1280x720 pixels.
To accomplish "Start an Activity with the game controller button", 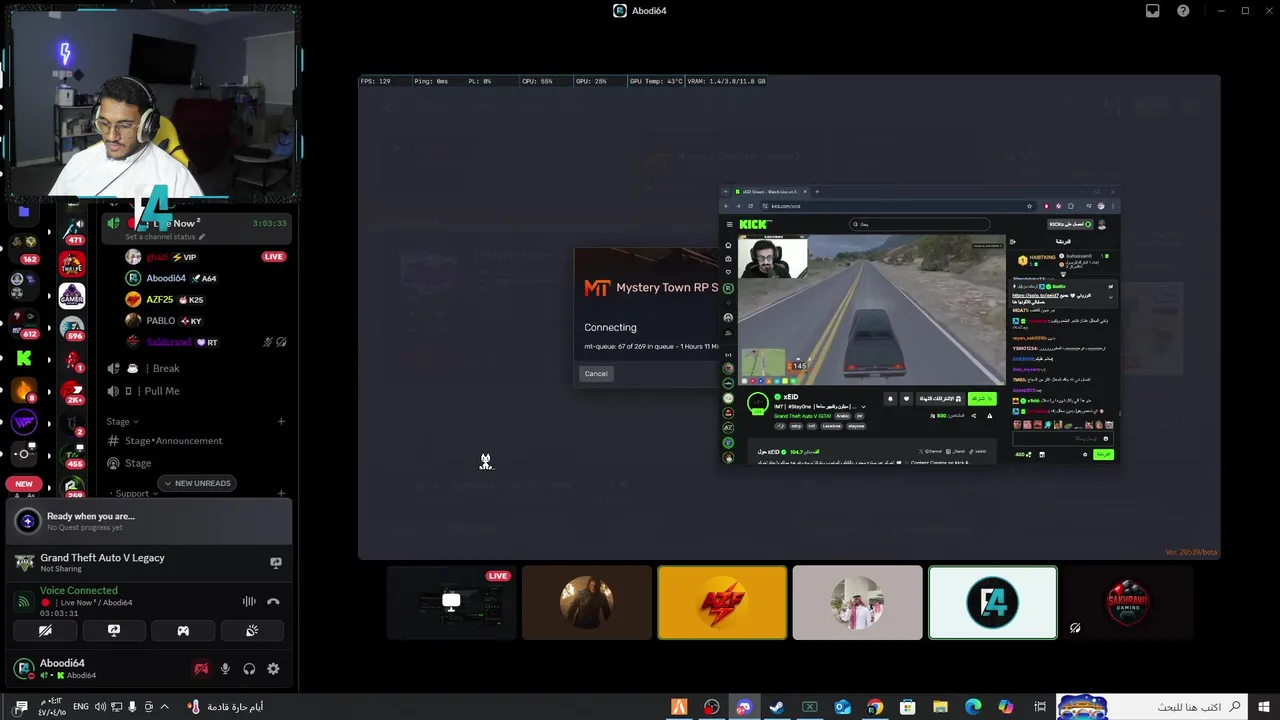I will pyautogui.click(x=183, y=631).
